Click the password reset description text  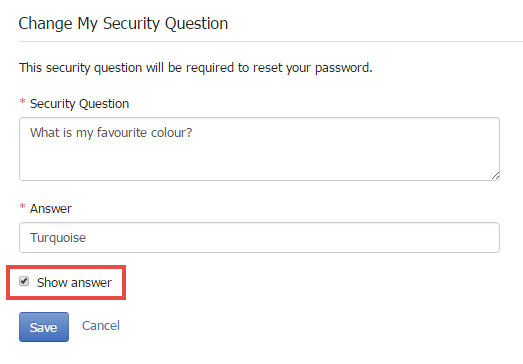195,68
